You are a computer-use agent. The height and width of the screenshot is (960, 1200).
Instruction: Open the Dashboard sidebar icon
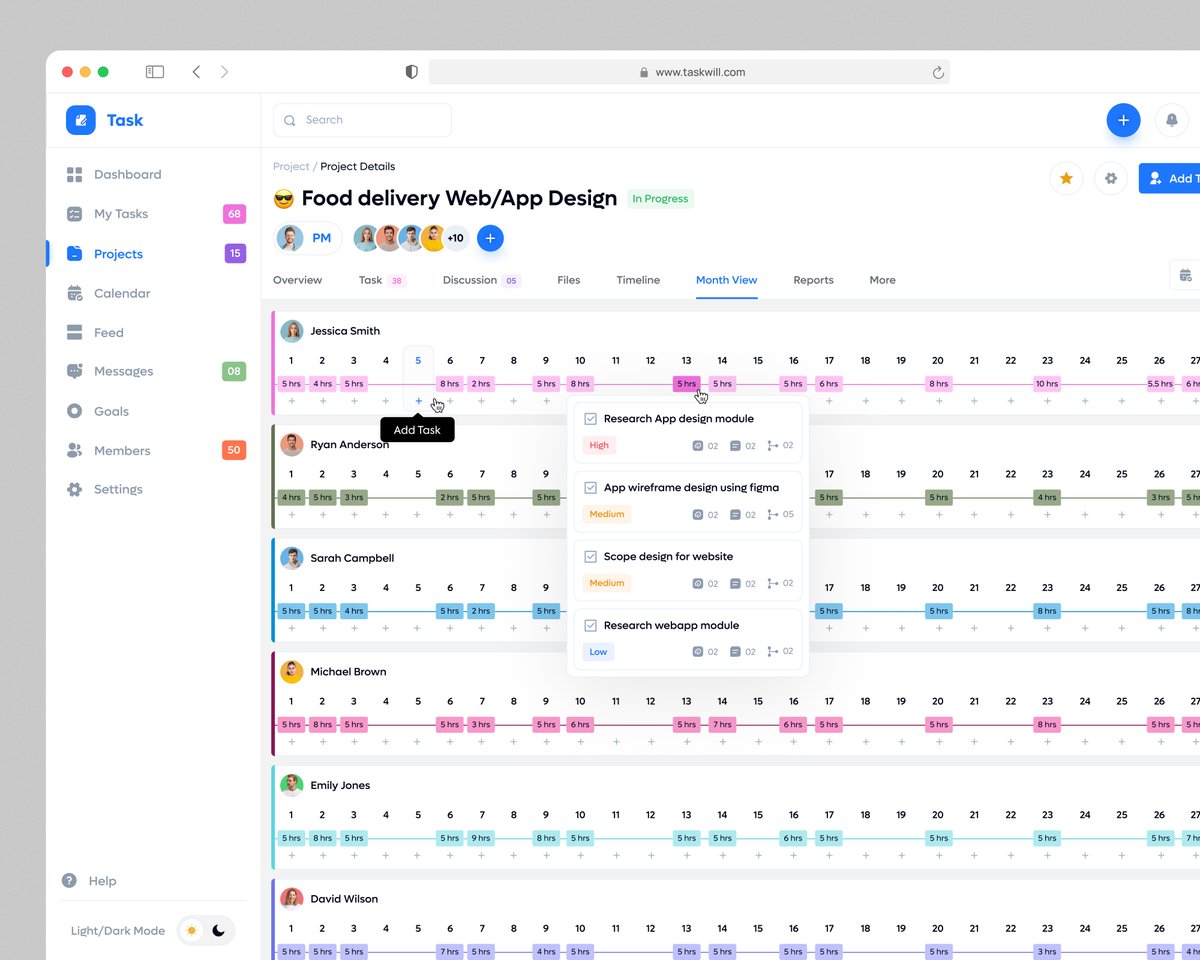point(74,175)
